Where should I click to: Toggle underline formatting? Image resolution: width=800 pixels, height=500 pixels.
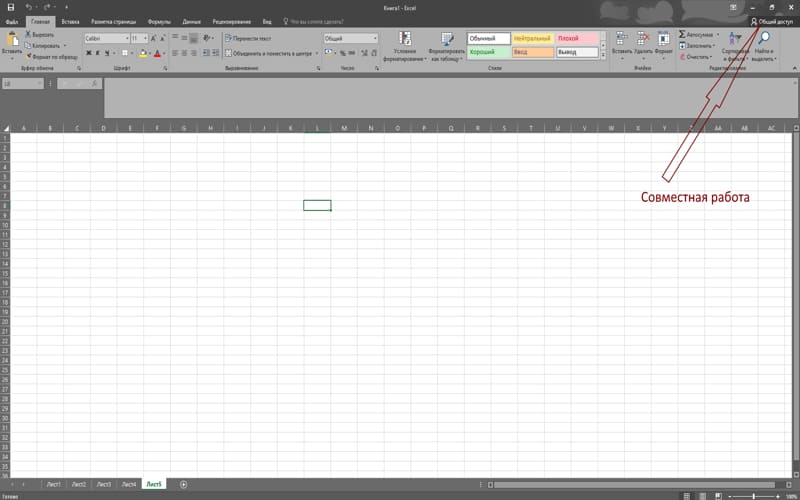pyautogui.click(x=107, y=53)
